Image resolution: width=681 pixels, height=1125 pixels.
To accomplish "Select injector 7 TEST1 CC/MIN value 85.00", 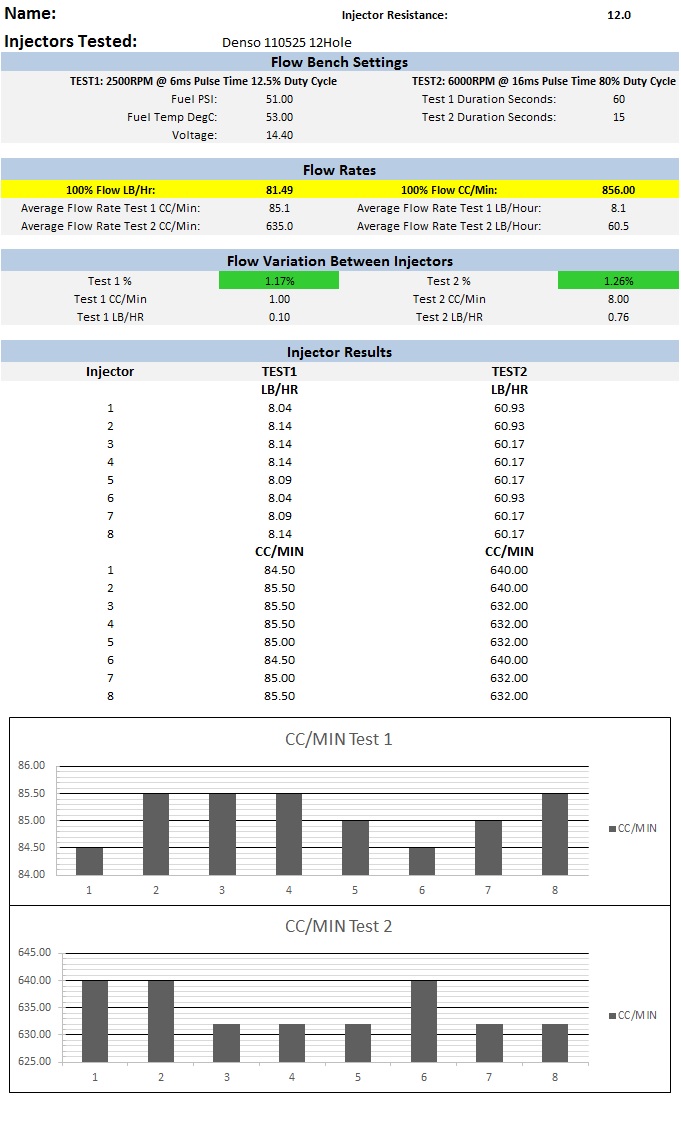I will 280,678.
